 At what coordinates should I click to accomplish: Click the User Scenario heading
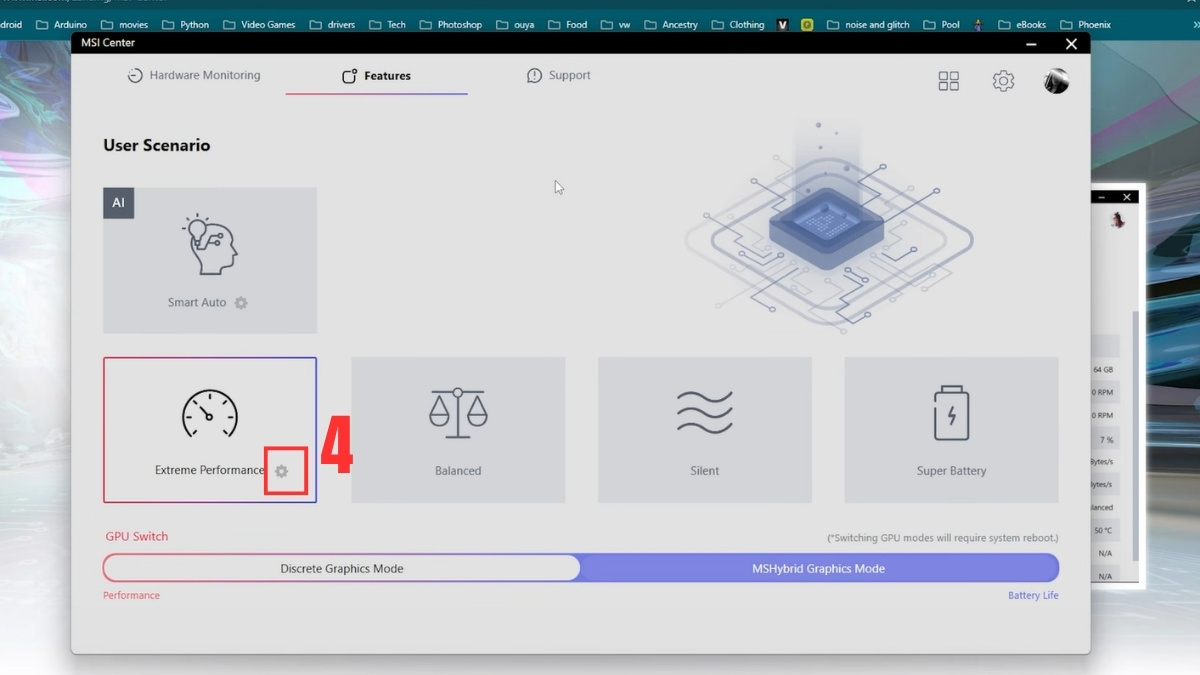(x=157, y=145)
